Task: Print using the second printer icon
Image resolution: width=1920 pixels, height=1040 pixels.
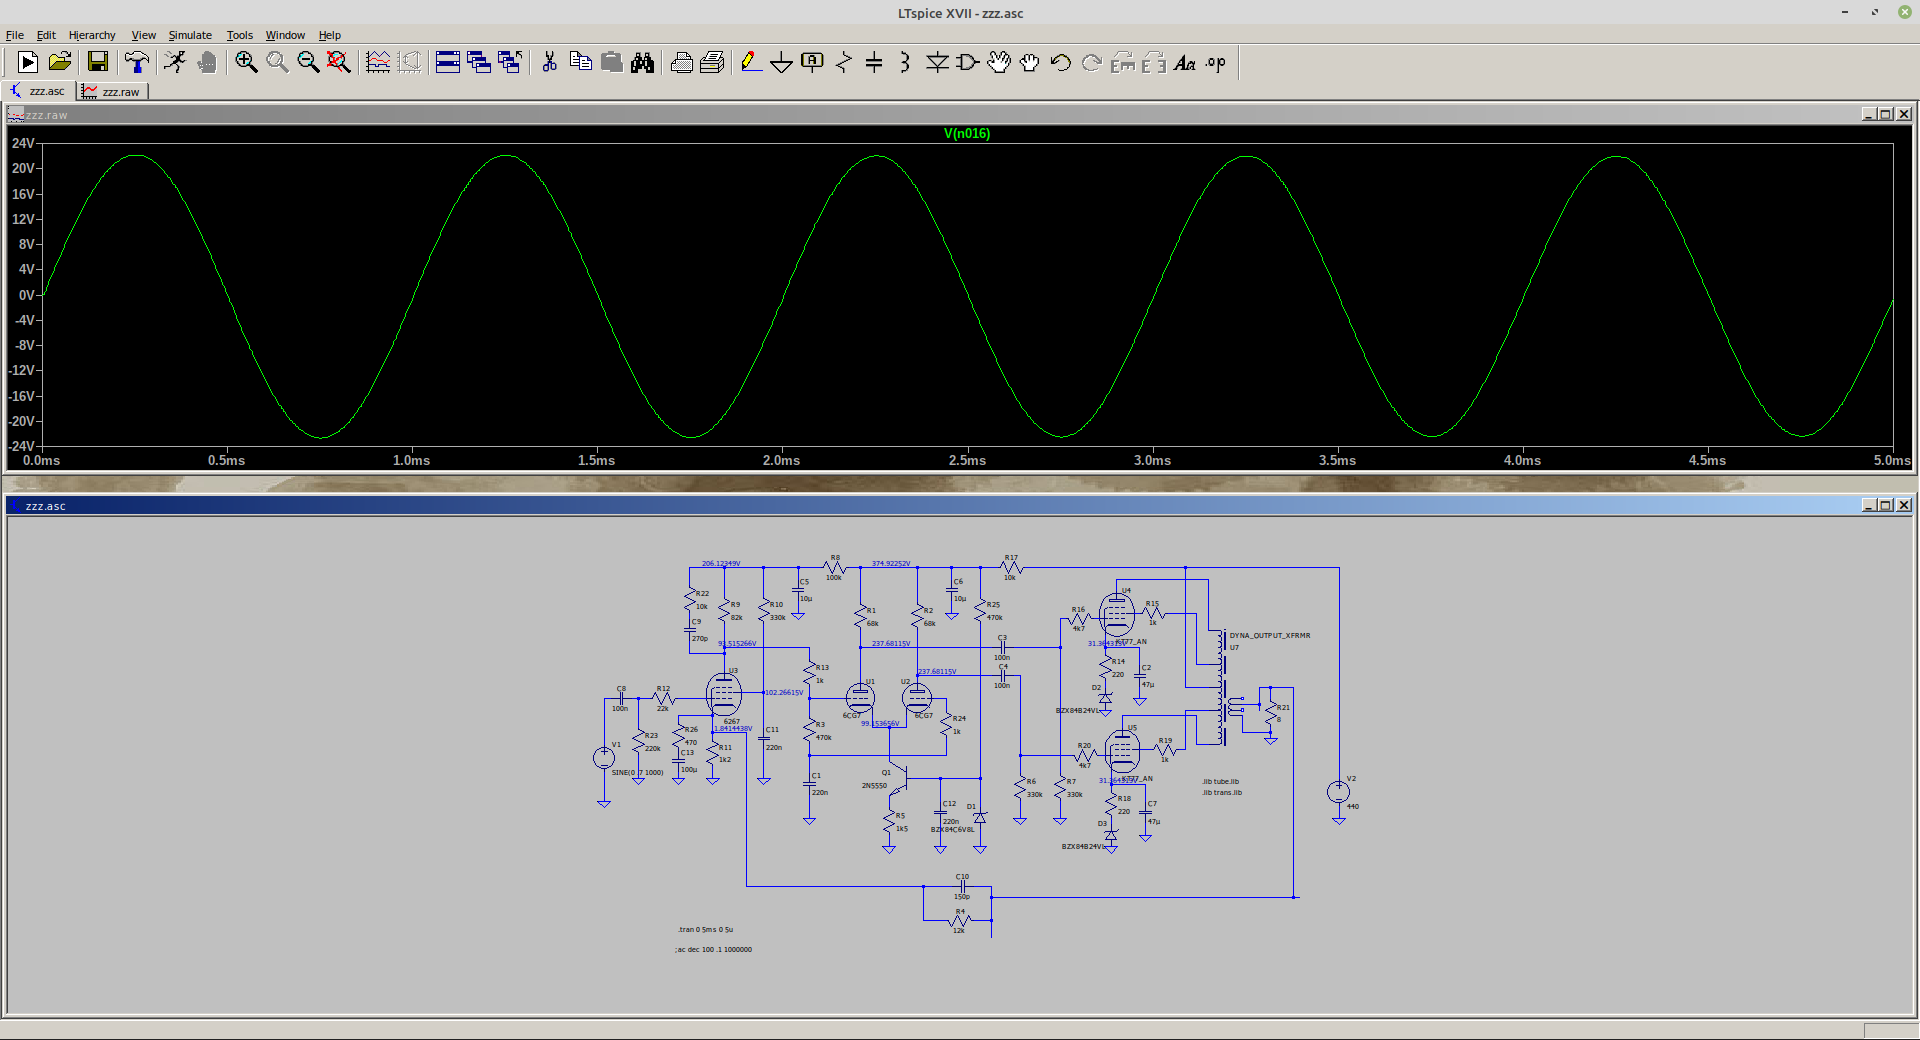Action: 712,63
